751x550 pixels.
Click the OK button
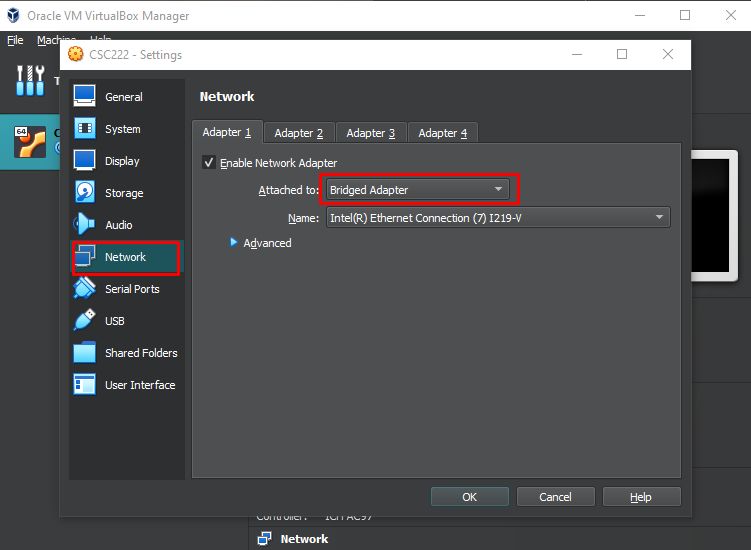click(469, 497)
